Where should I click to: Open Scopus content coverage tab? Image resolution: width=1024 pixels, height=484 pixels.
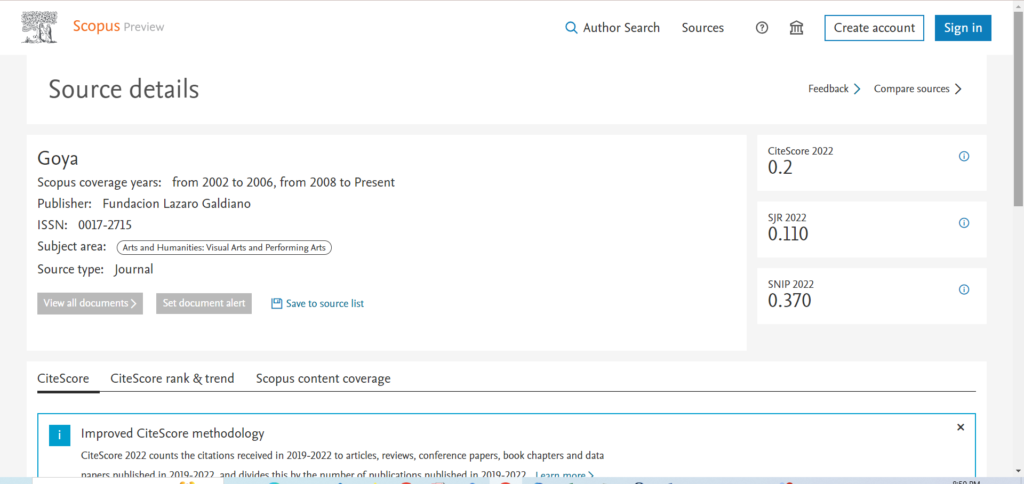323,378
